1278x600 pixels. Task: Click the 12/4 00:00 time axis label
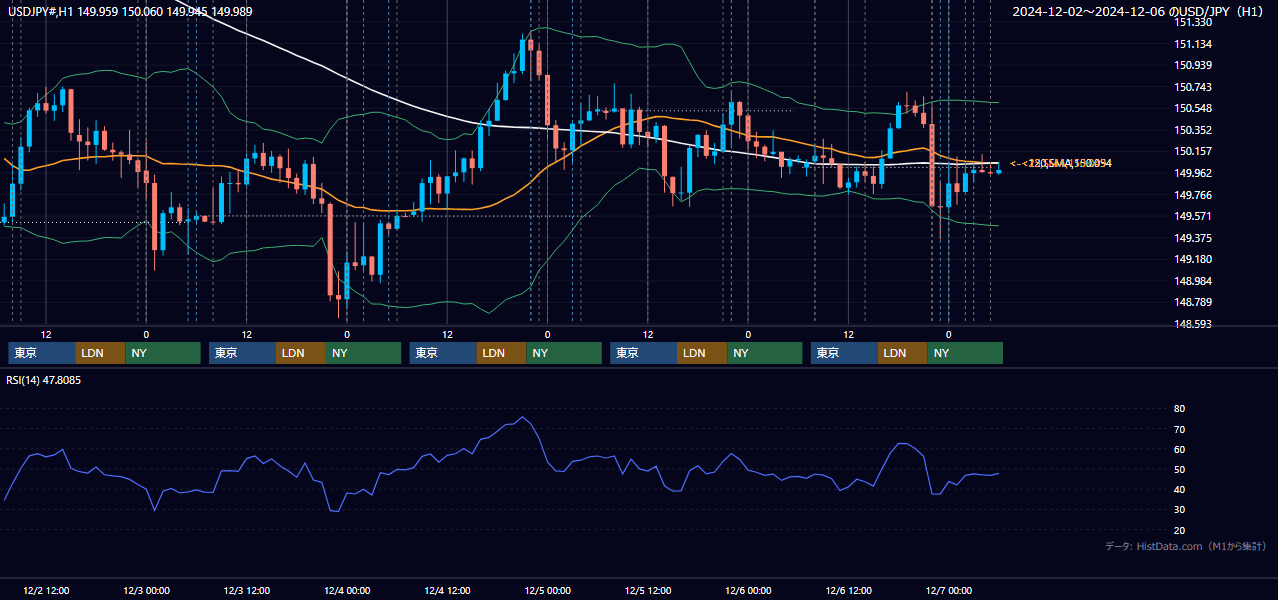pos(347,591)
